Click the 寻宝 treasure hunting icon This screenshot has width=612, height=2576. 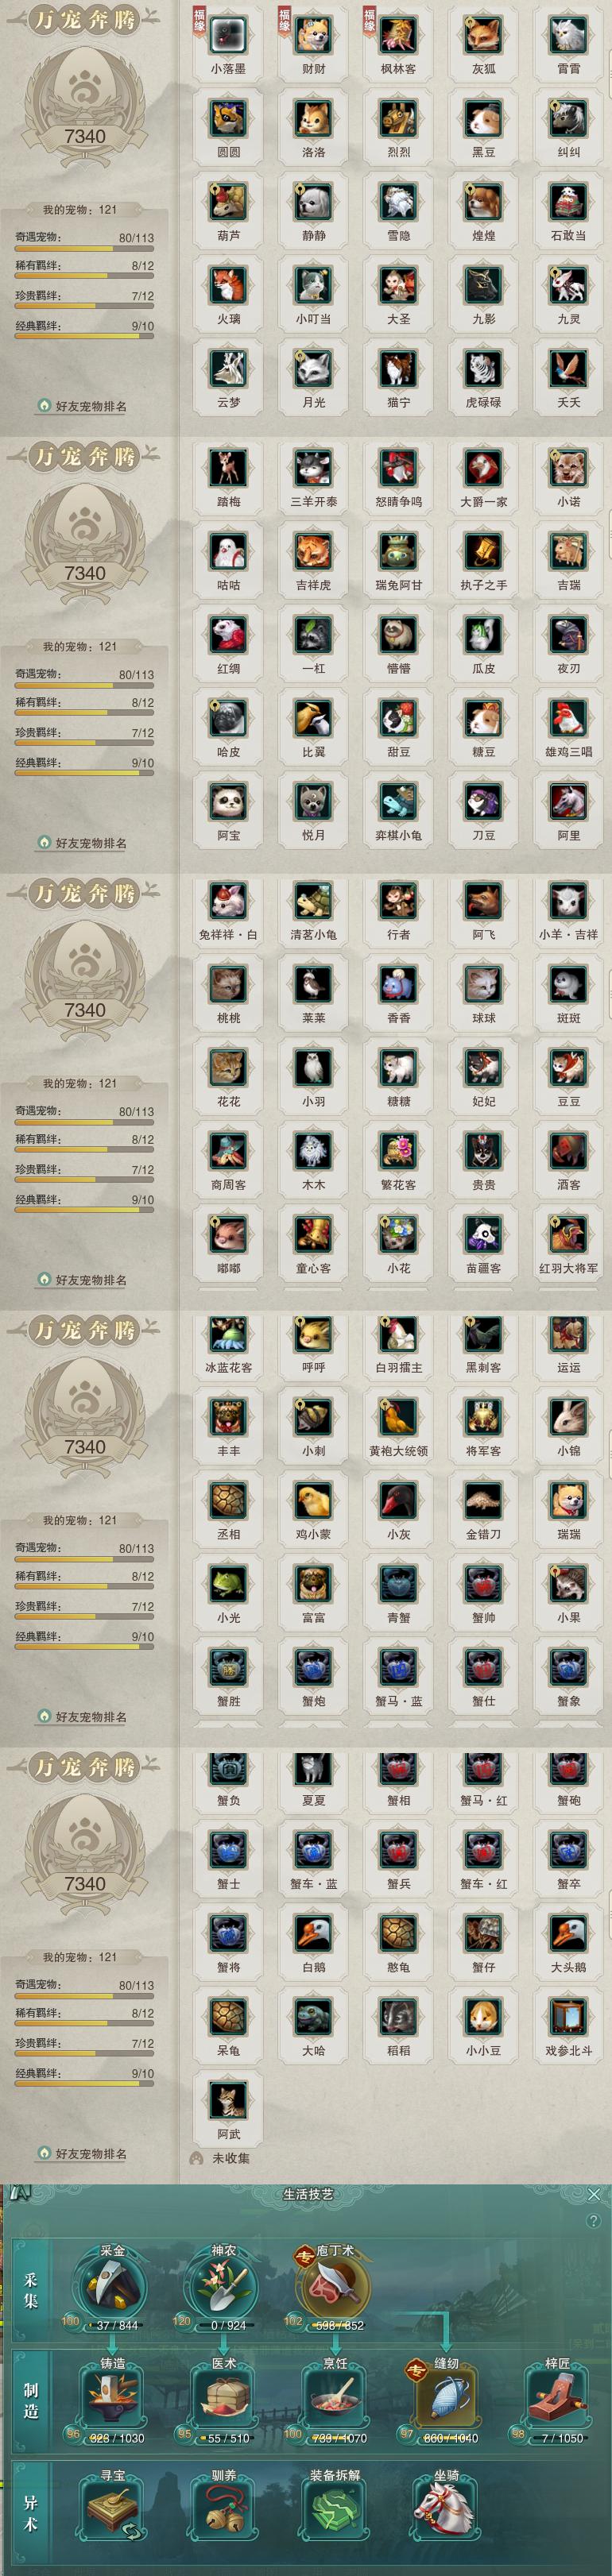click(x=112, y=2510)
